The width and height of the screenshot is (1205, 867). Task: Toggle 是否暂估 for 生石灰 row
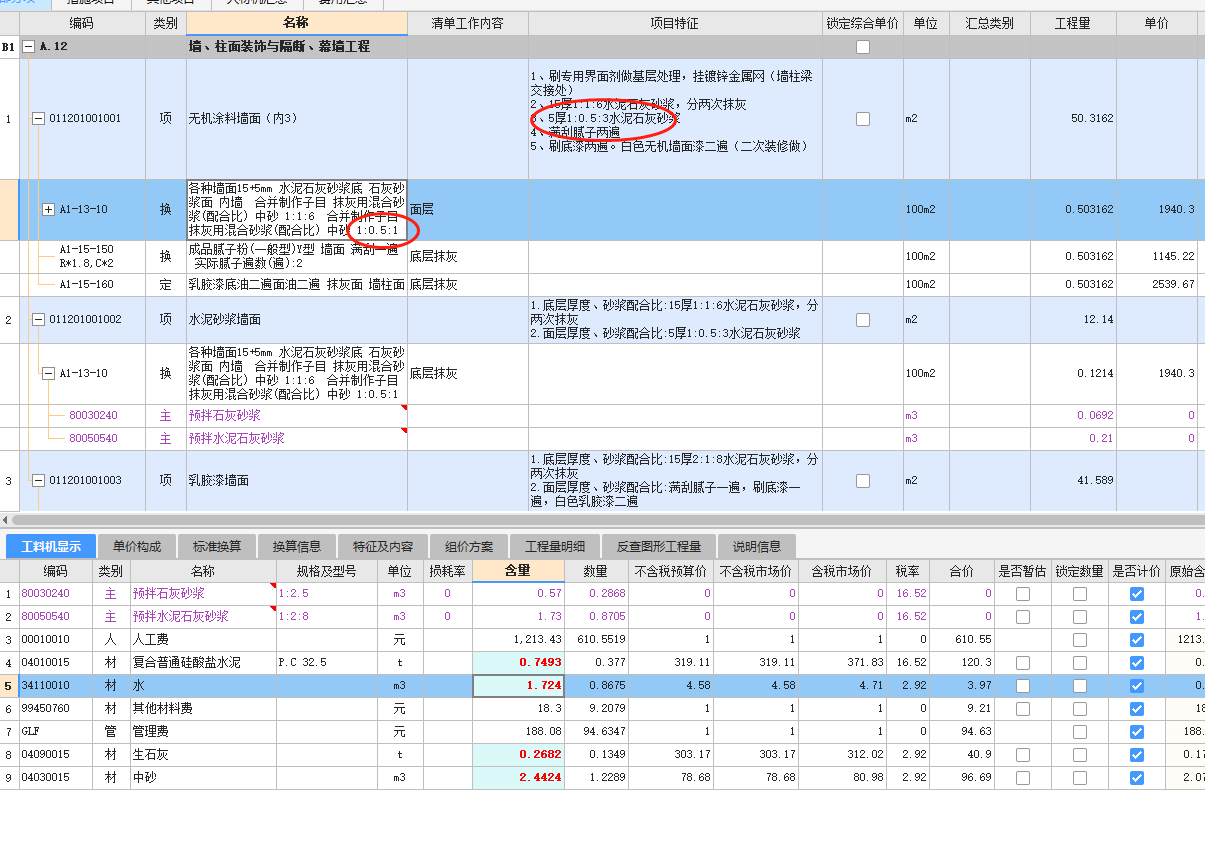pyautogui.click(x=1023, y=755)
